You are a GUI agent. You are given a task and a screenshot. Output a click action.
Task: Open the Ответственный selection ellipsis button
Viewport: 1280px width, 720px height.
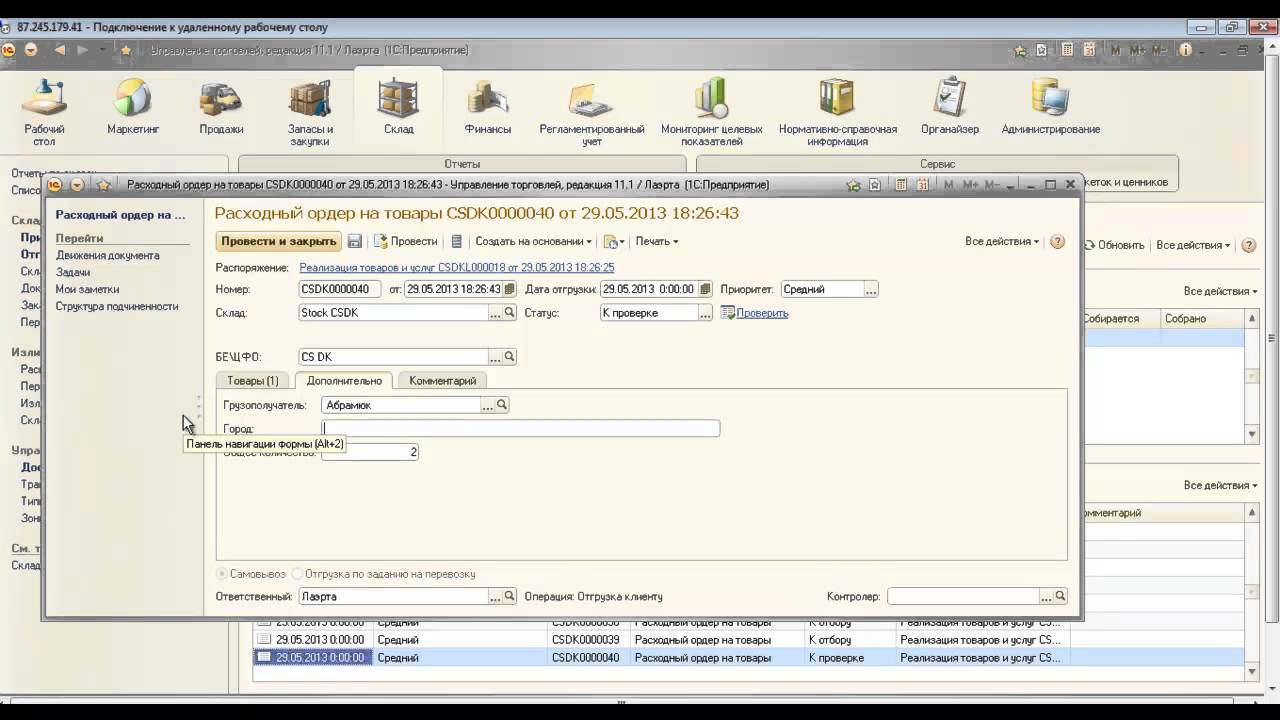click(x=495, y=596)
